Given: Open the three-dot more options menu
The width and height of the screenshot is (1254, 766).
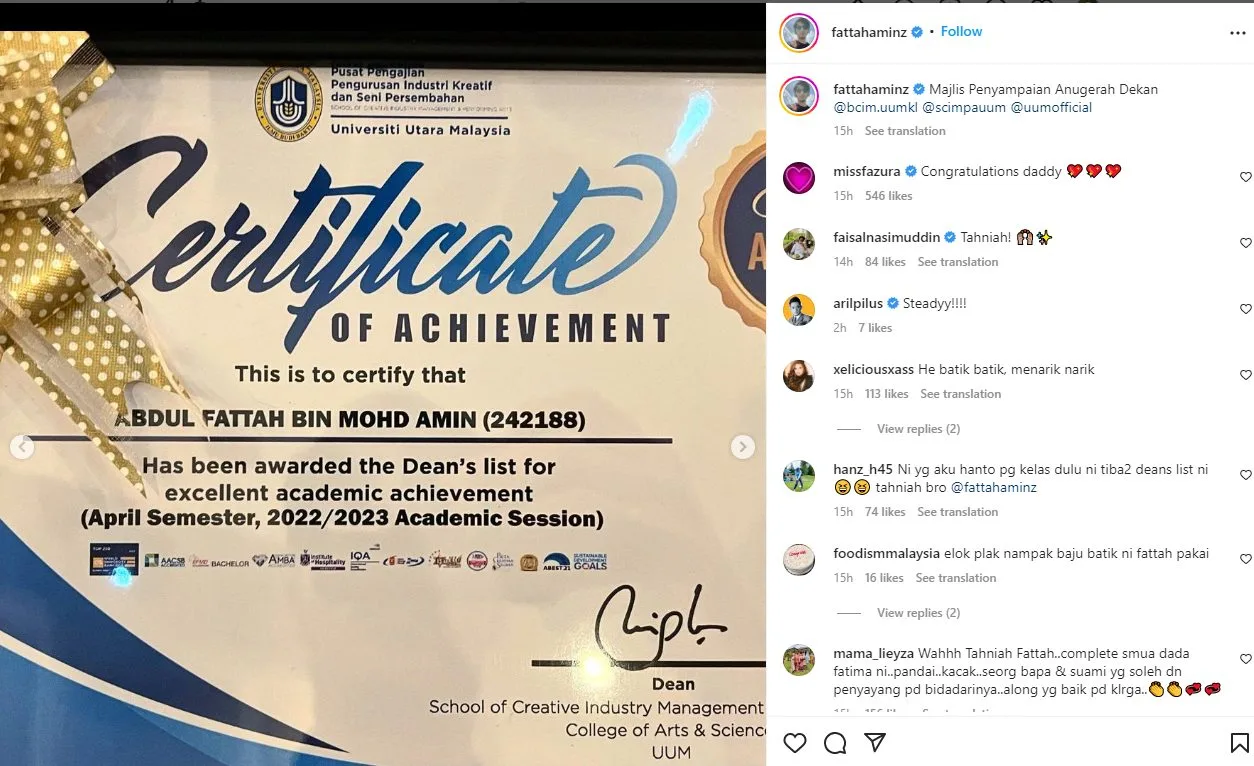Looking at the screenshot, I should point(1238,33).
